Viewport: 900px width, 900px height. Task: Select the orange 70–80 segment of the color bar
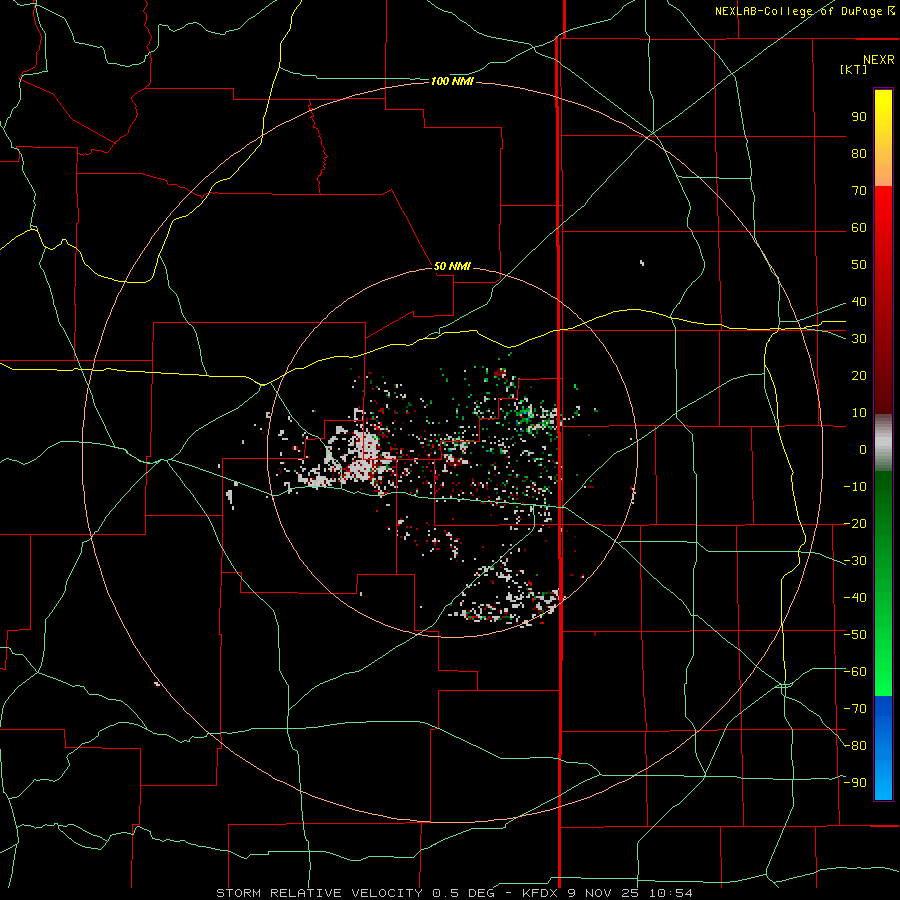[883, 168]
